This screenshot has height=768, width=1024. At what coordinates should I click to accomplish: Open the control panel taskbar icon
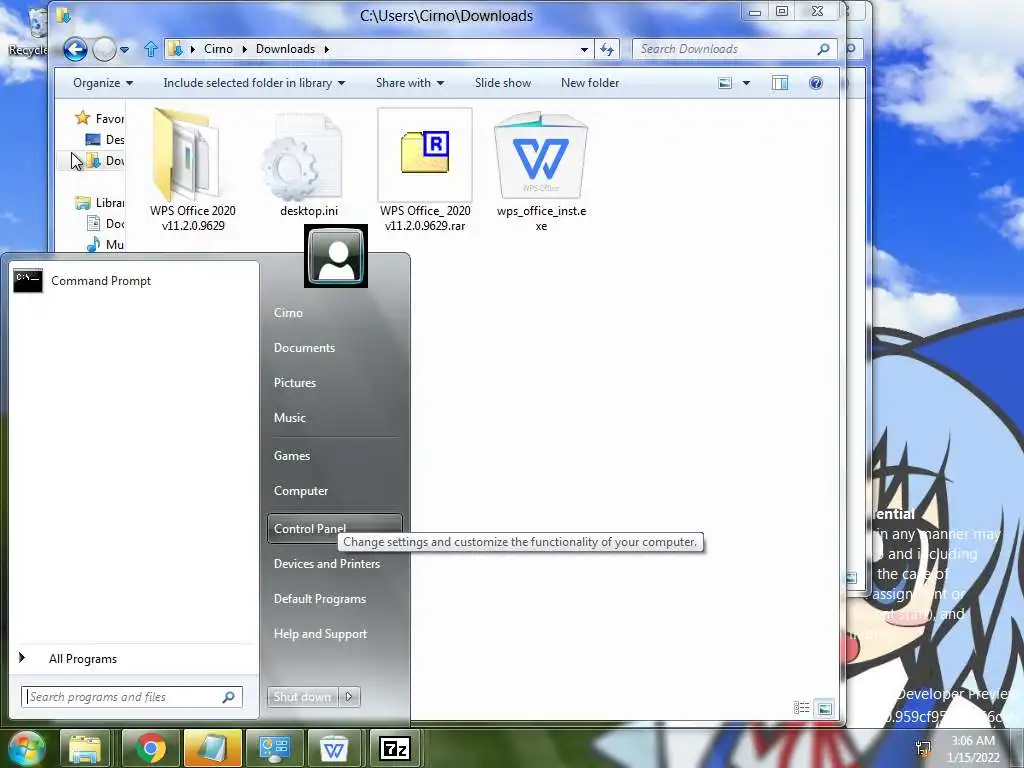tap(274, 748)
